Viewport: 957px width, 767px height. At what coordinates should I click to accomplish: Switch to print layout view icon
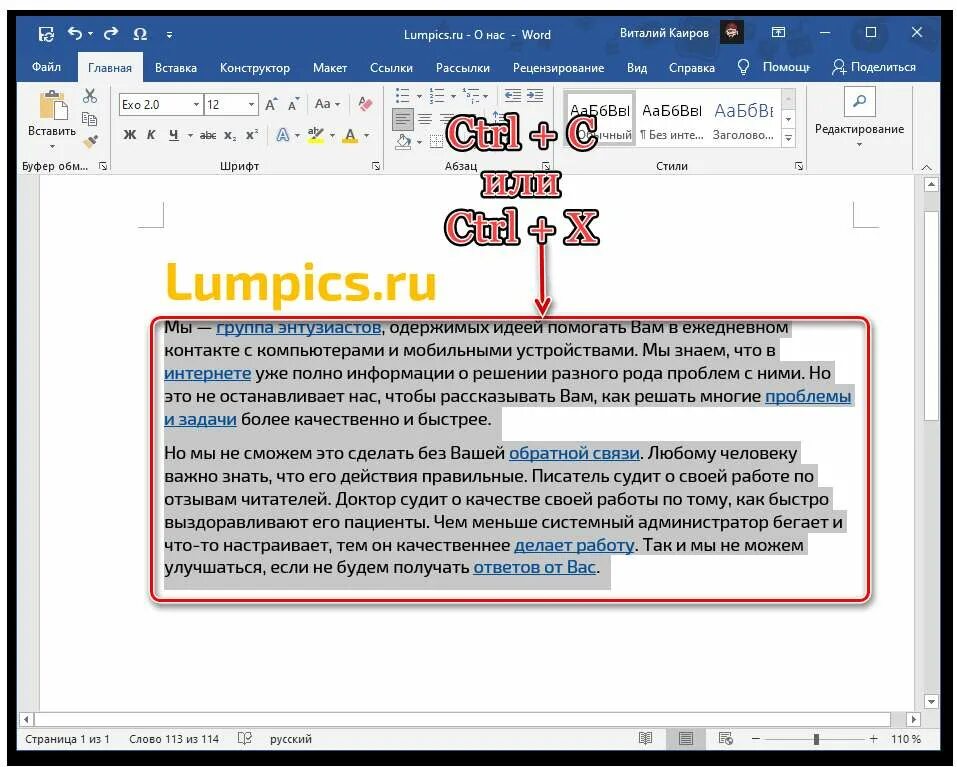coord(686,738)
